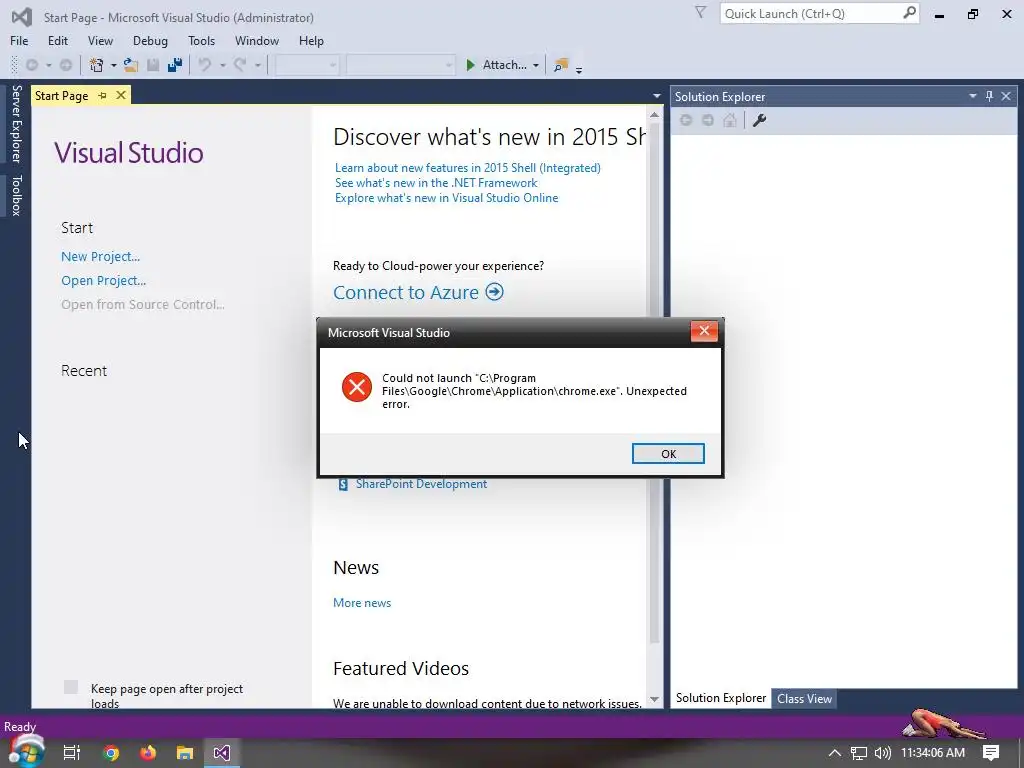Open the document tabs overflow dropdown
1024x768 pixels.
tap(656, 96)
